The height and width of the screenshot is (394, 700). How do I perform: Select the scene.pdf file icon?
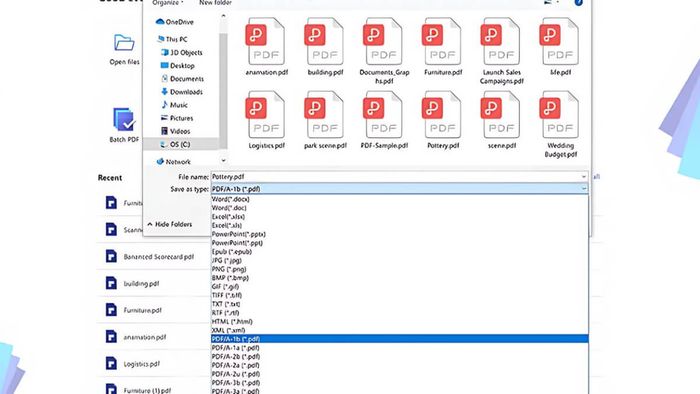(501, 114)
